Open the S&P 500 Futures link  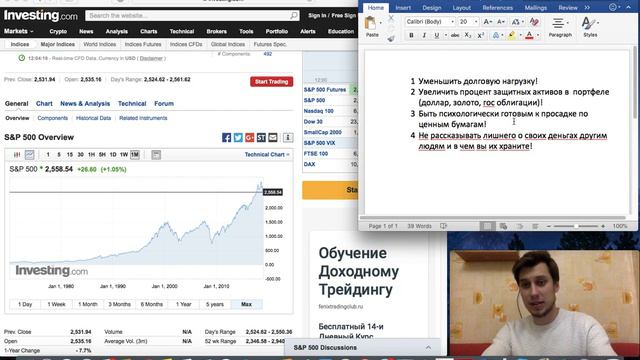click(325, 90)
